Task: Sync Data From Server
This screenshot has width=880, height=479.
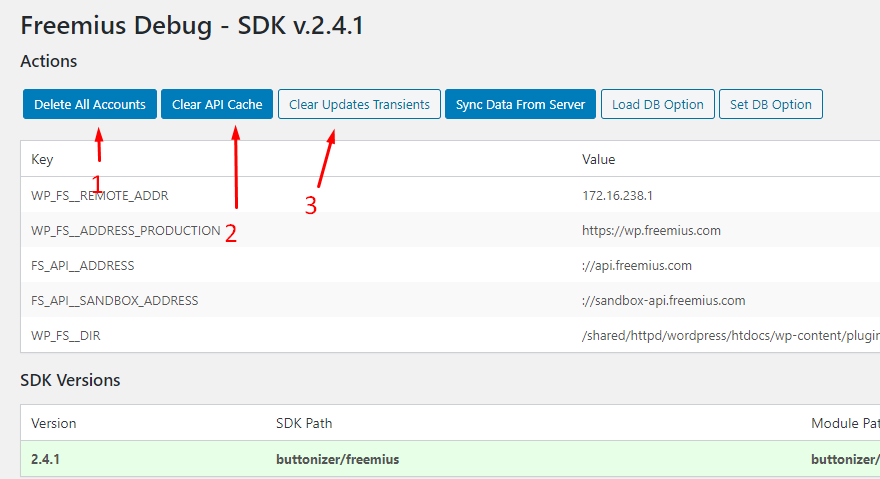Action: [520, 104]
